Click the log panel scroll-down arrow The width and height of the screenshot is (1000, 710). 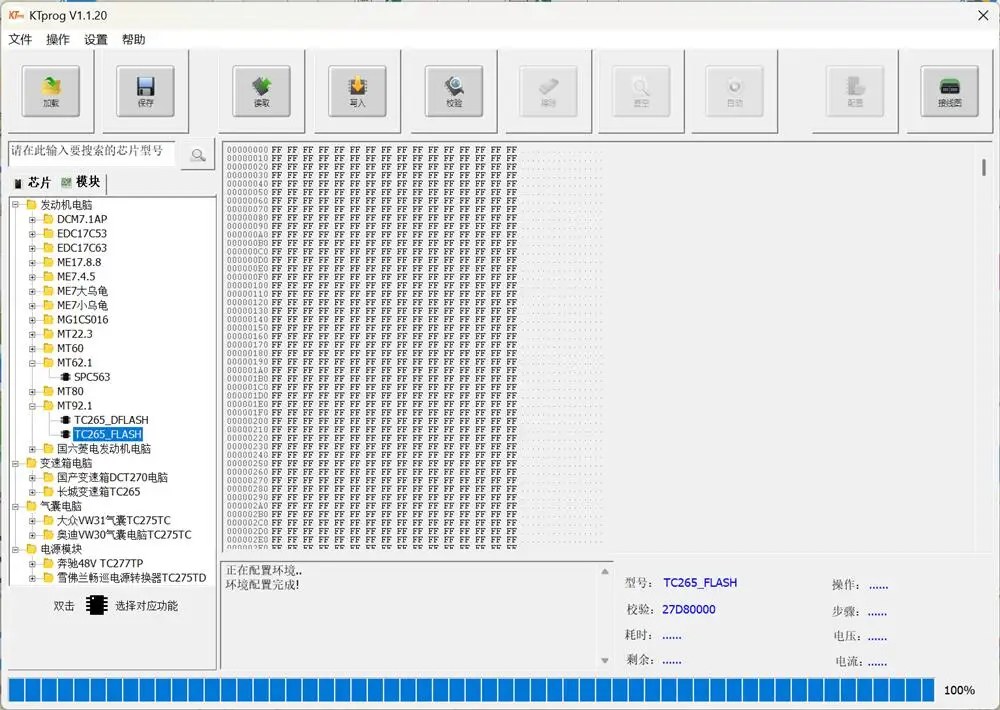605,661
